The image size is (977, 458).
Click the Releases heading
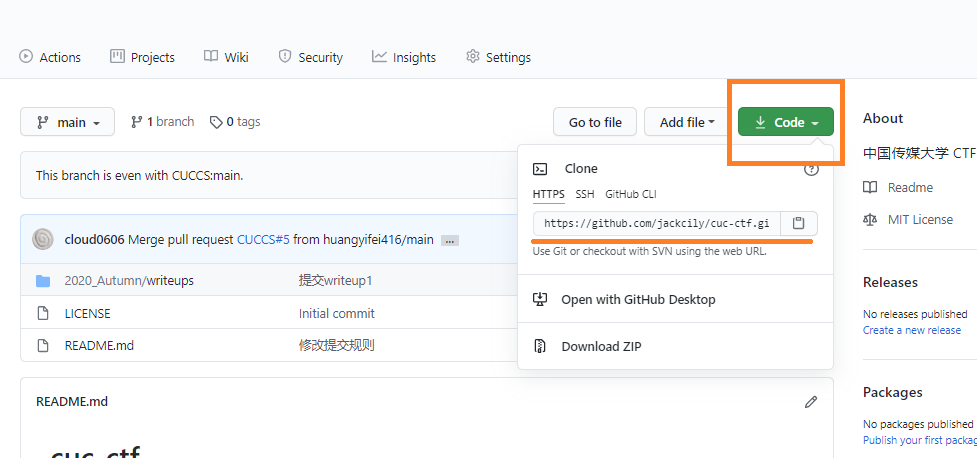[890, 282]
